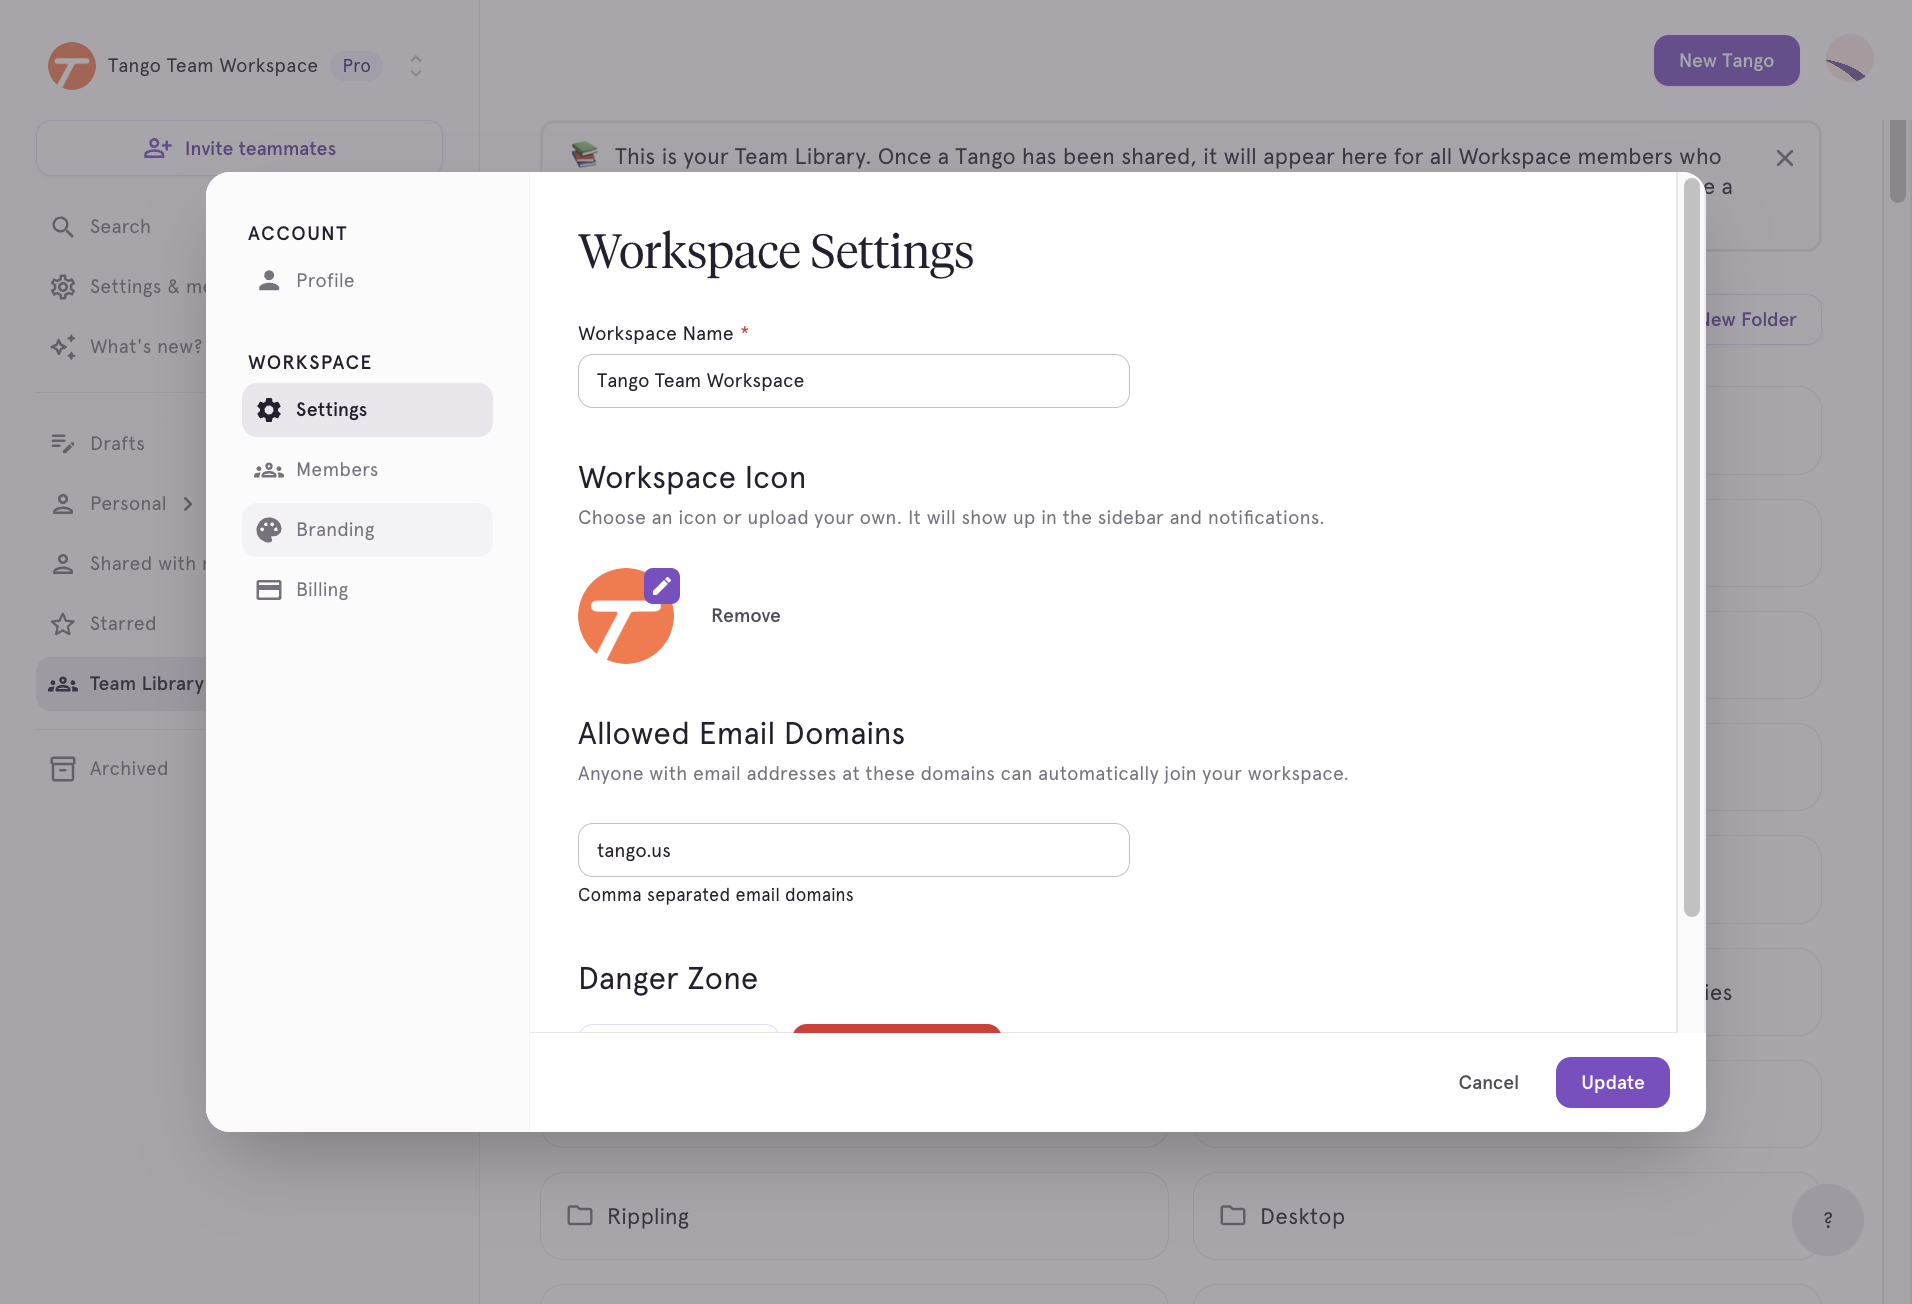
Task: Open the user avatar in top right
Action: (x=1849, y=60)
